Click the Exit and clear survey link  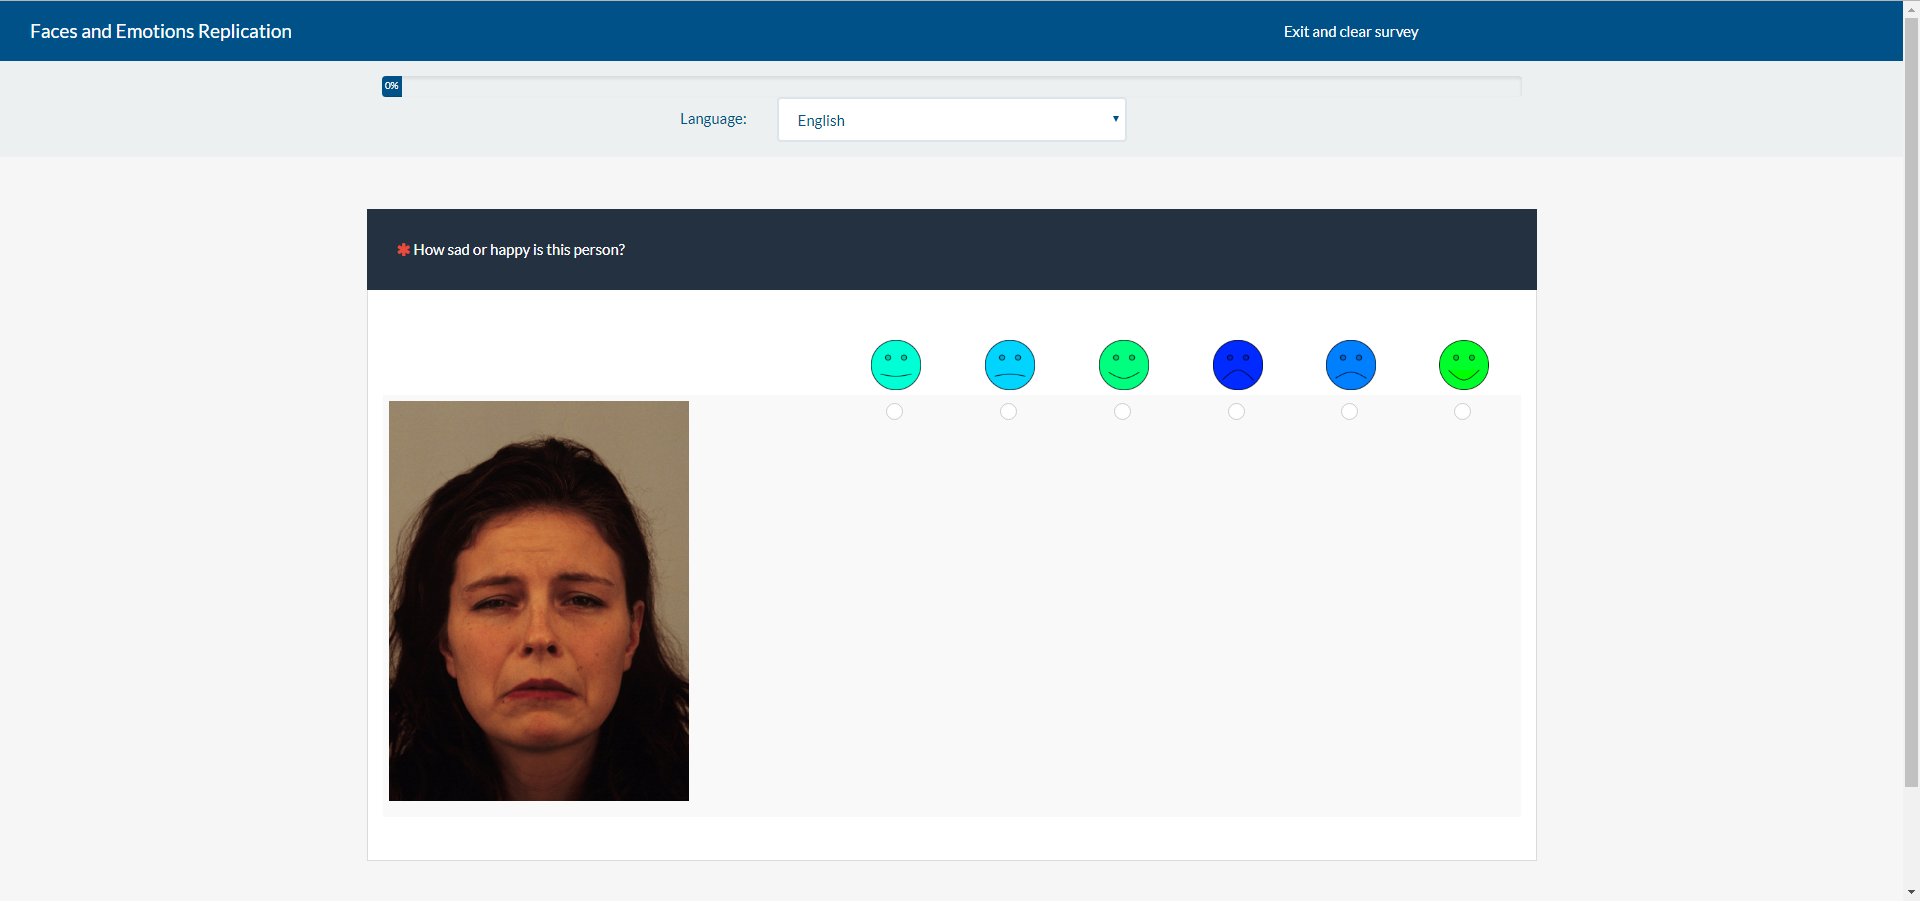point(1350,32)
